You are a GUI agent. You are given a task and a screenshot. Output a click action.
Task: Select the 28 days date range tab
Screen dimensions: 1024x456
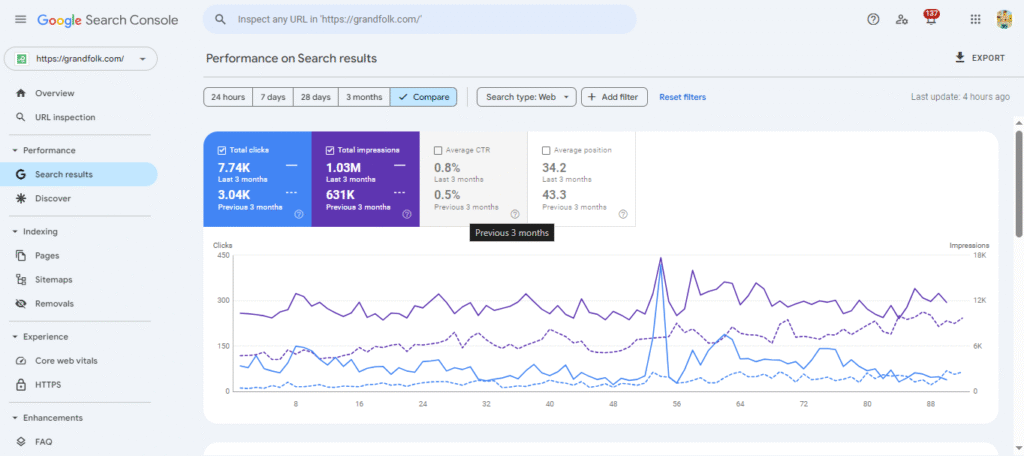click(314, 97)
